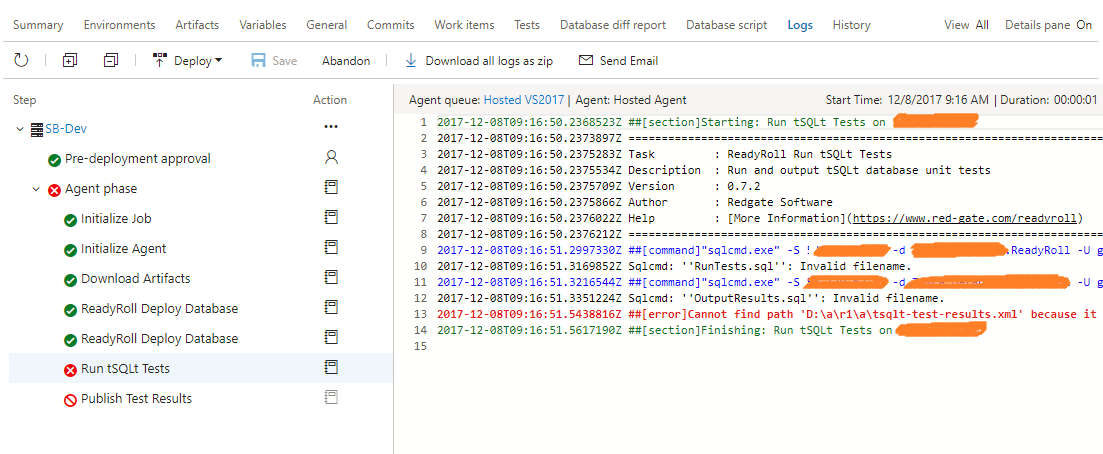
Task: Select the Publish Test Results step
Action: point(136,398)
